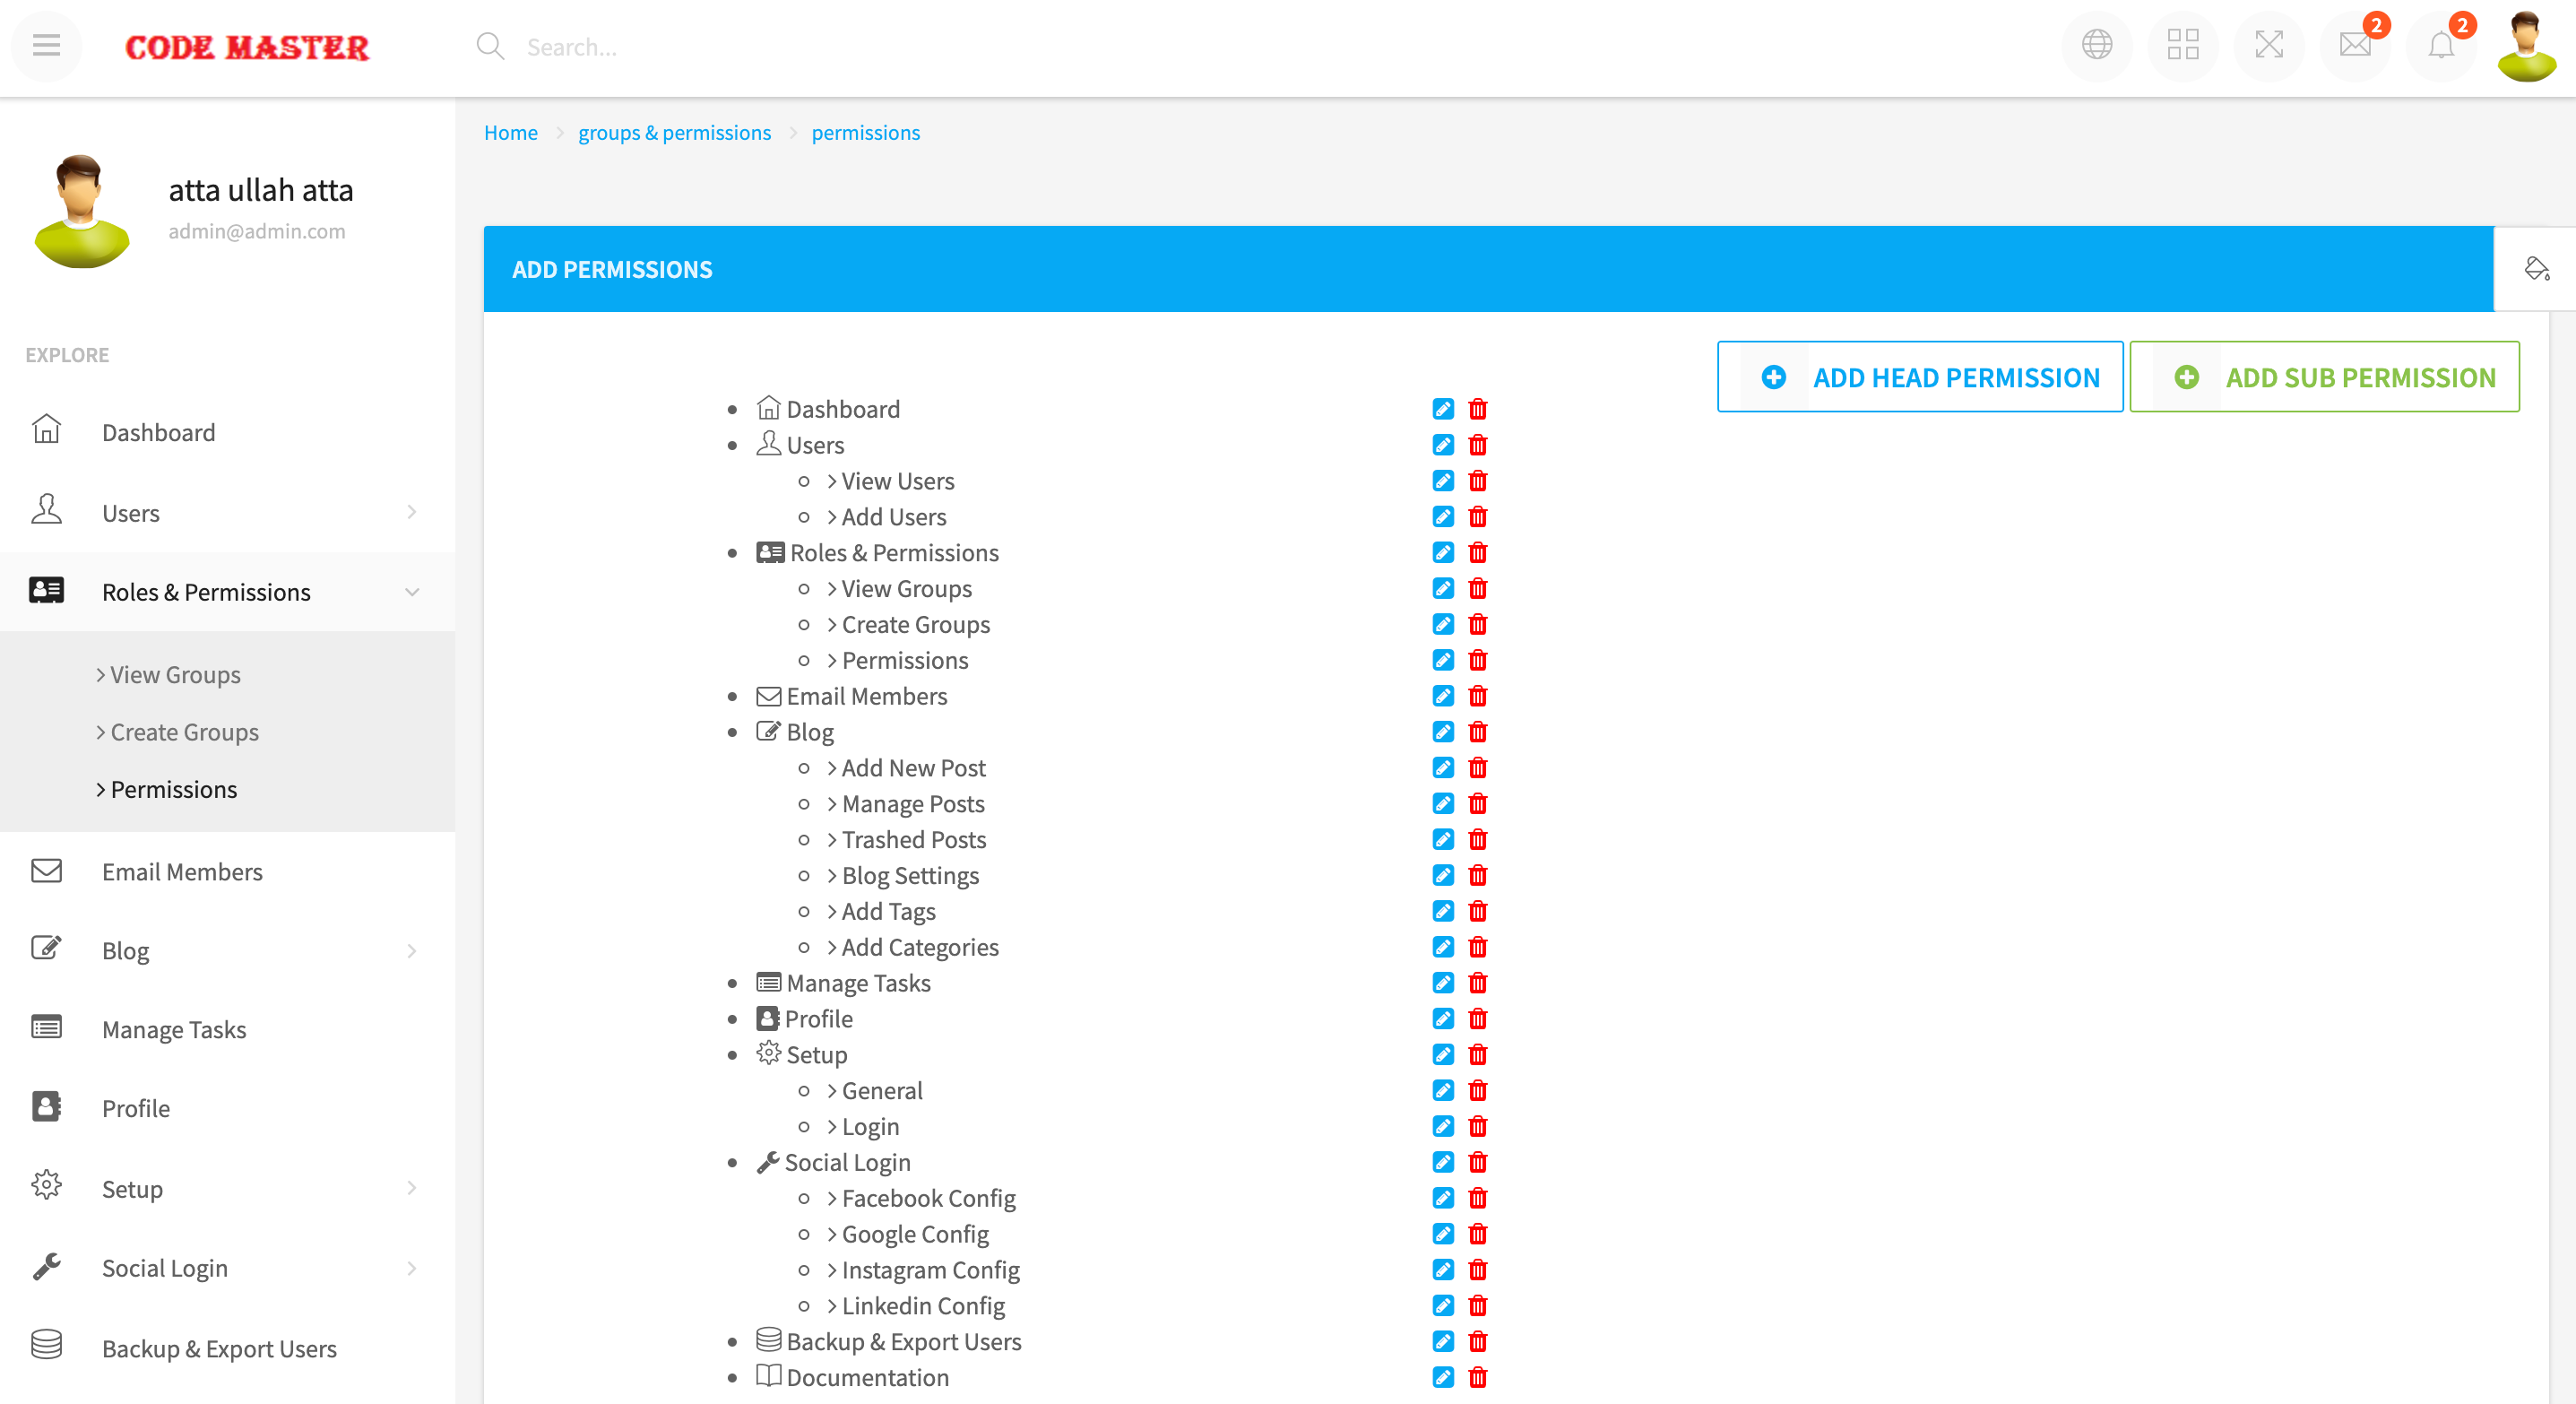
Task: Select Create Groups in sidebar
Action: point(184,732)
